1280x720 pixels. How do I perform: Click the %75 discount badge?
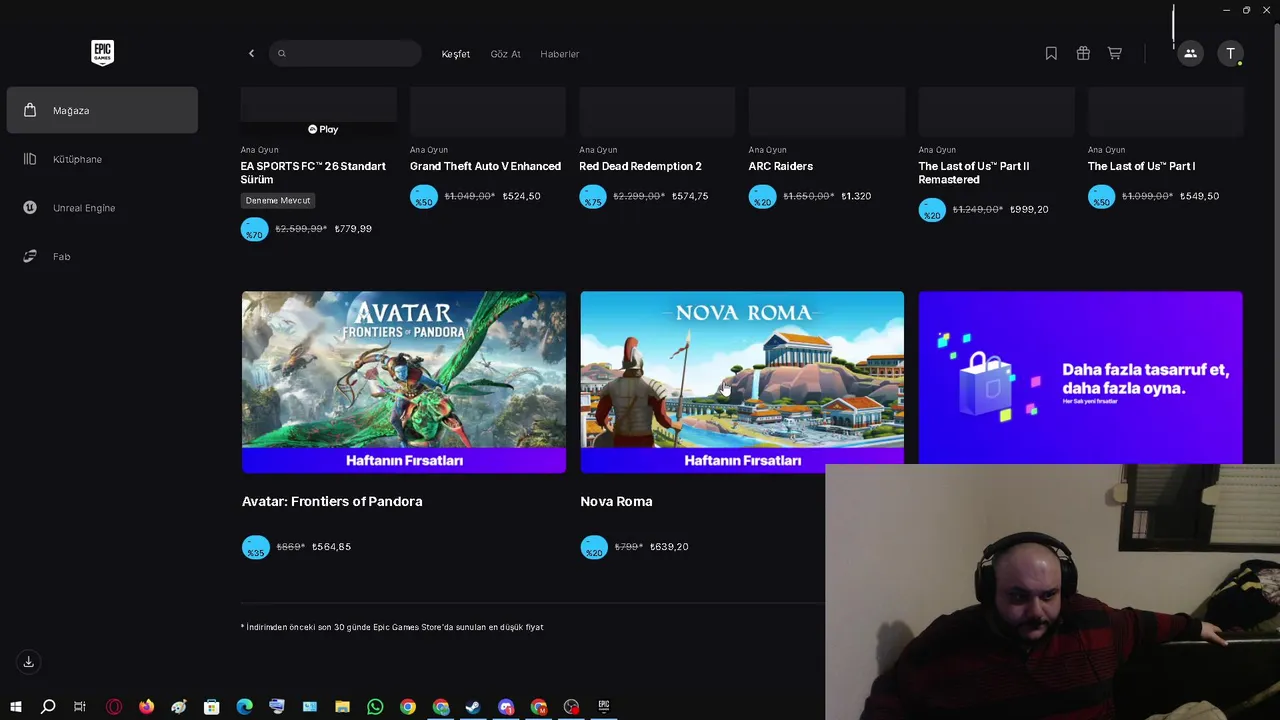point(593,197)
